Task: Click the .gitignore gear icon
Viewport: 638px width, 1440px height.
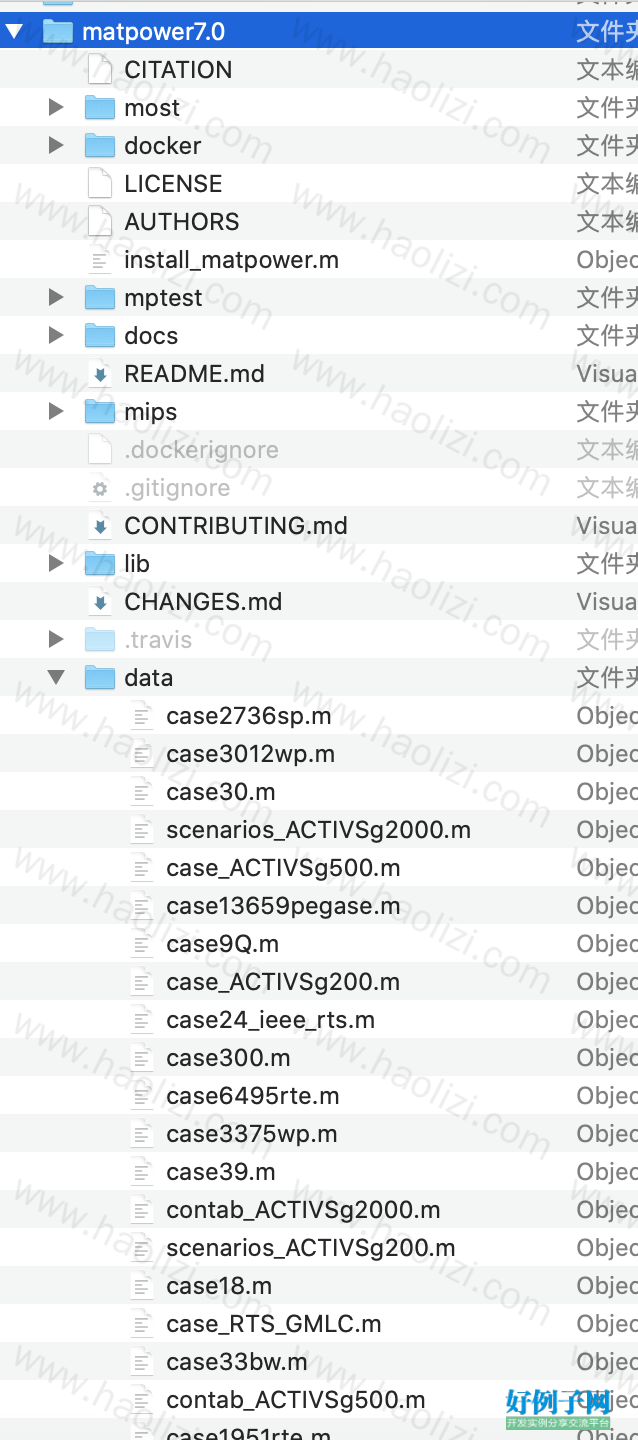Action: point(100,489)
